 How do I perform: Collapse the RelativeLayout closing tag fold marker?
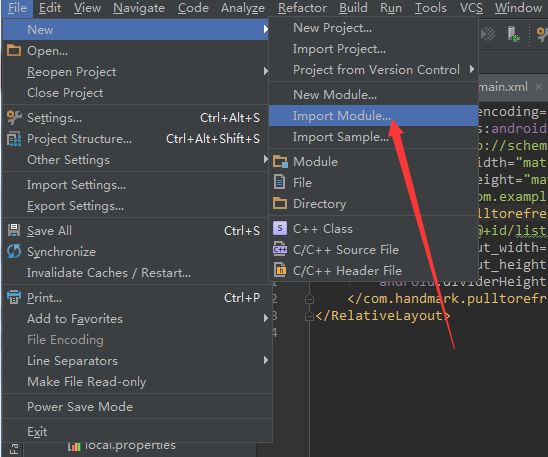pos(309,316)
